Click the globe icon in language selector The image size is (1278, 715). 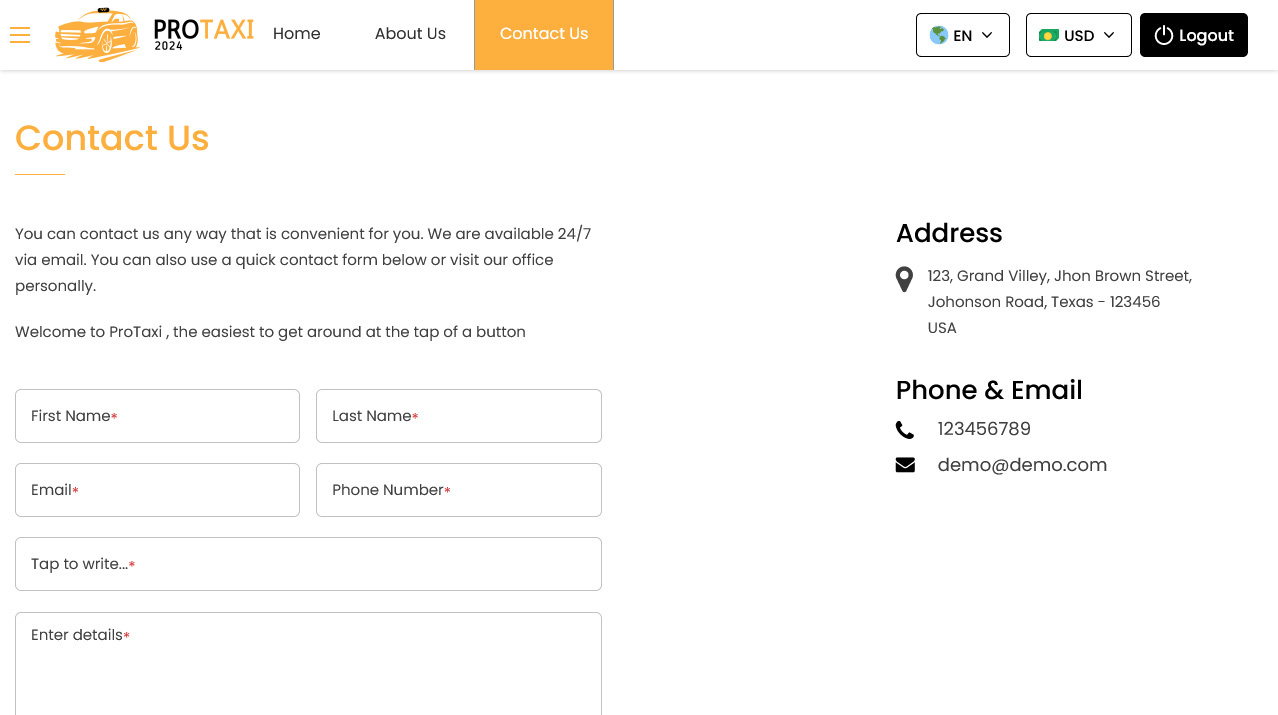938,35
